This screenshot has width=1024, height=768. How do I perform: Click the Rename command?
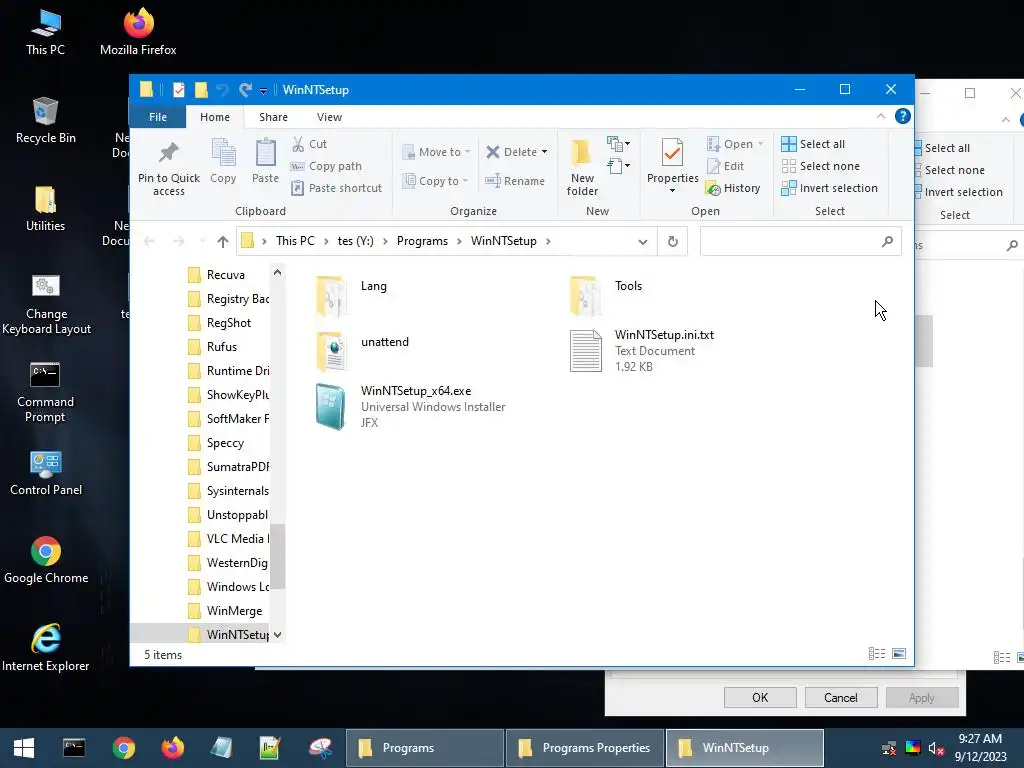point(515,181)
